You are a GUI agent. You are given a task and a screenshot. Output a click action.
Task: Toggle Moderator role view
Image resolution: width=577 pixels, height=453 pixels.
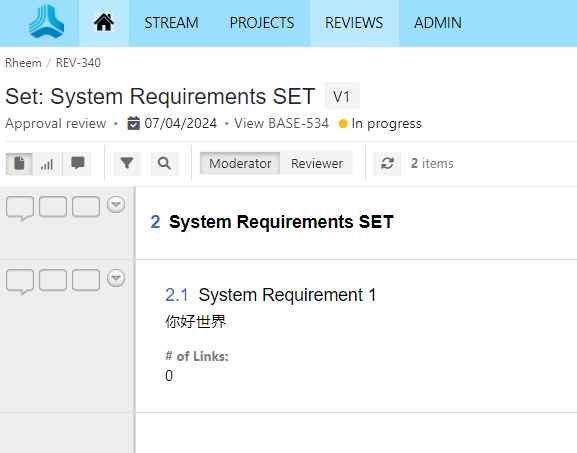coord(240,163)
